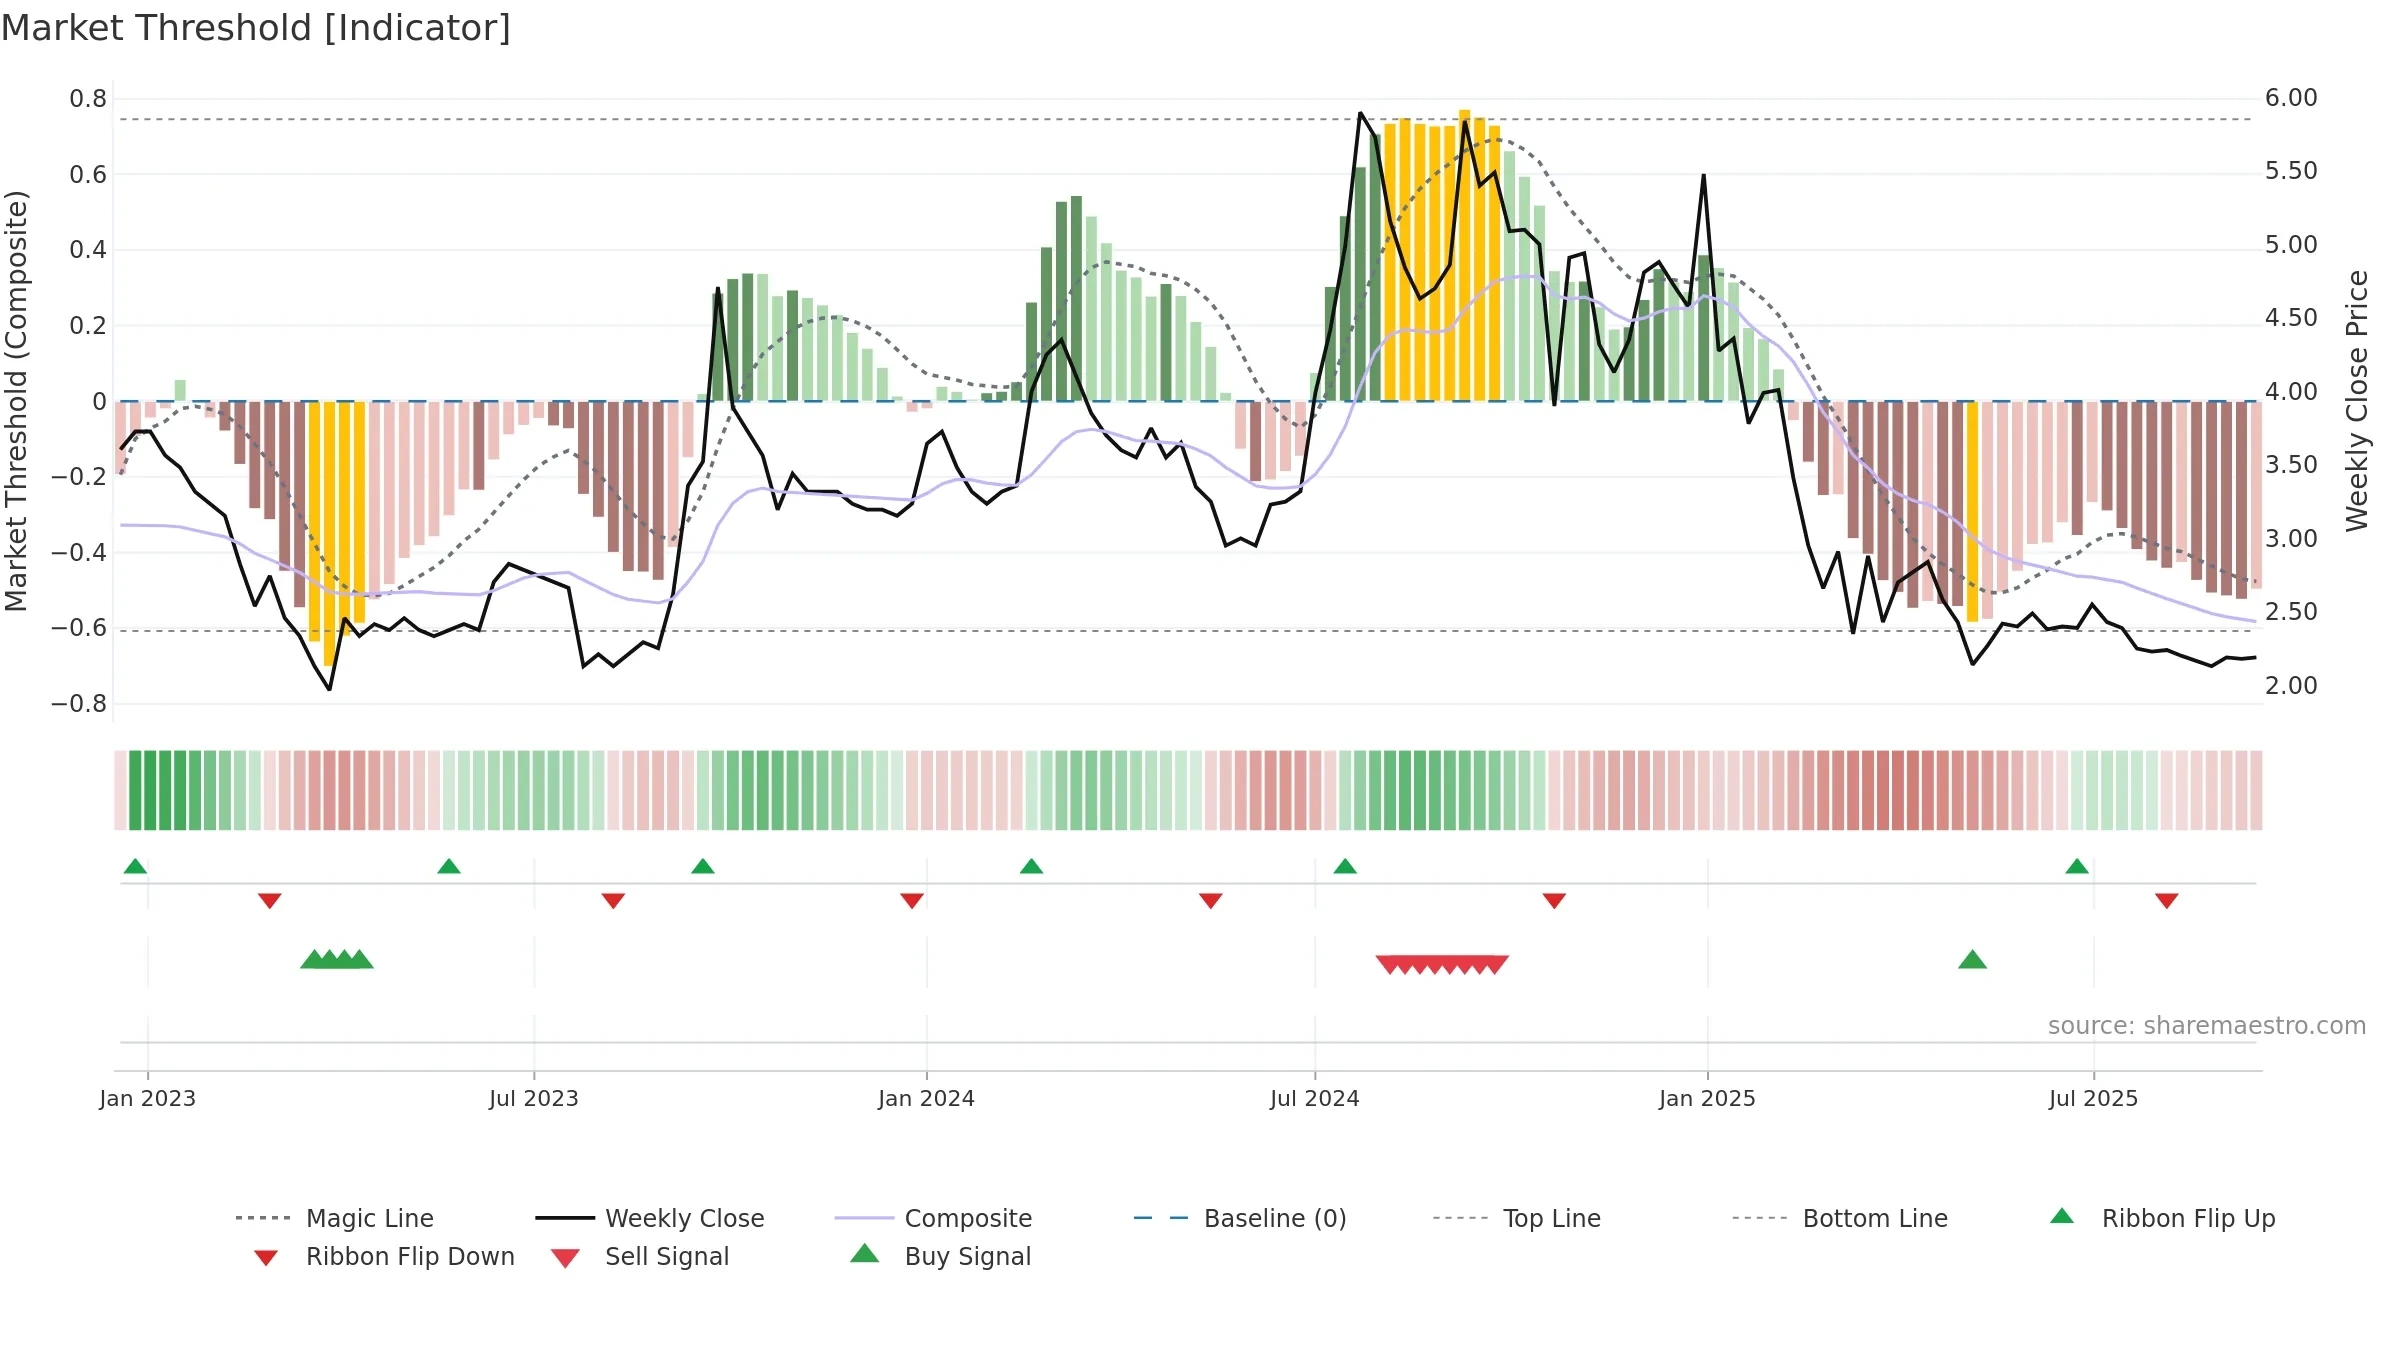2400x1350 pixels.
Task: Toggle Sell Signal legend entry
Action: [640, 1256]
